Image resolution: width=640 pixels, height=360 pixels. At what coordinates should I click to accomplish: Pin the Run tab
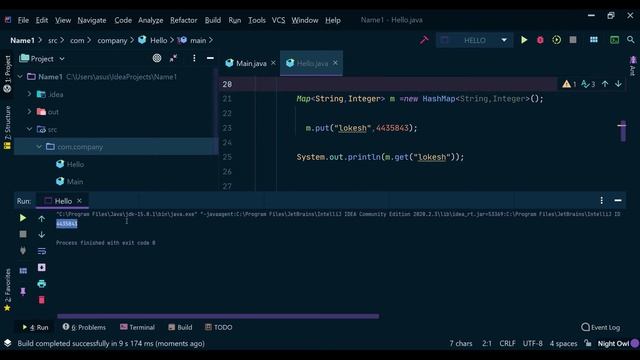click(23, 291)
